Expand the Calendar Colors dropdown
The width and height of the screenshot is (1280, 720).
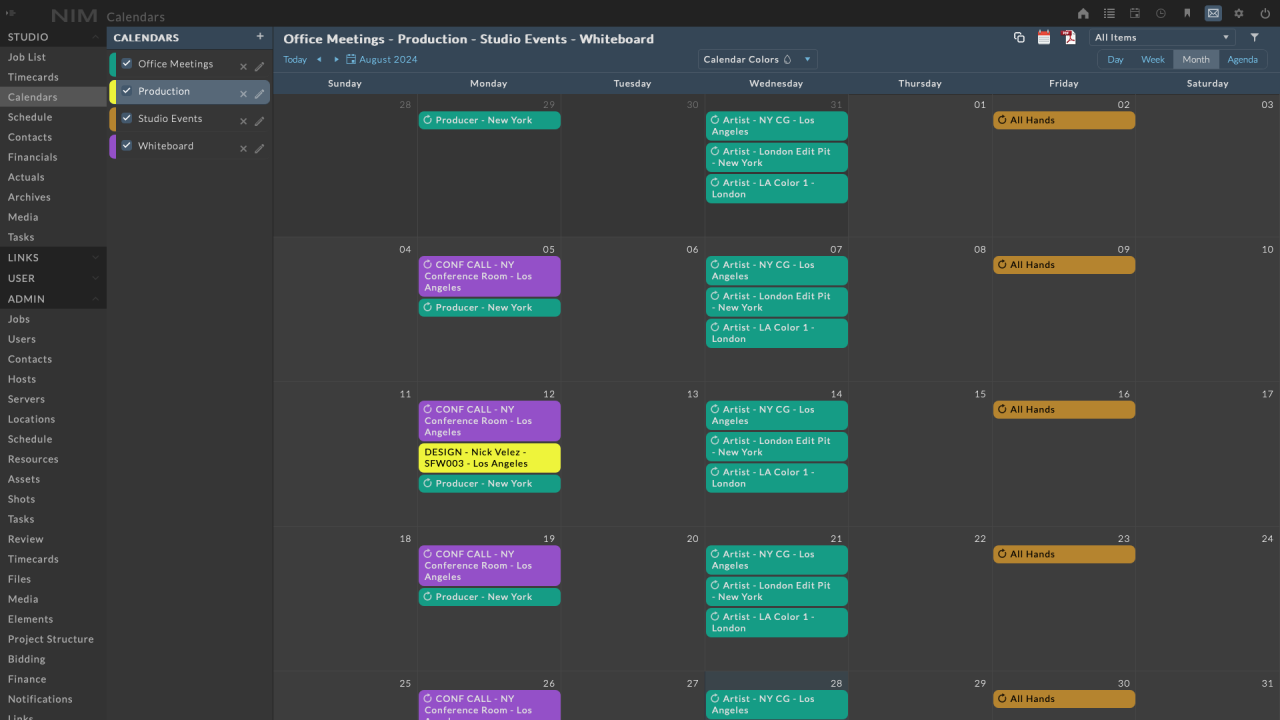tap(757, 60)
